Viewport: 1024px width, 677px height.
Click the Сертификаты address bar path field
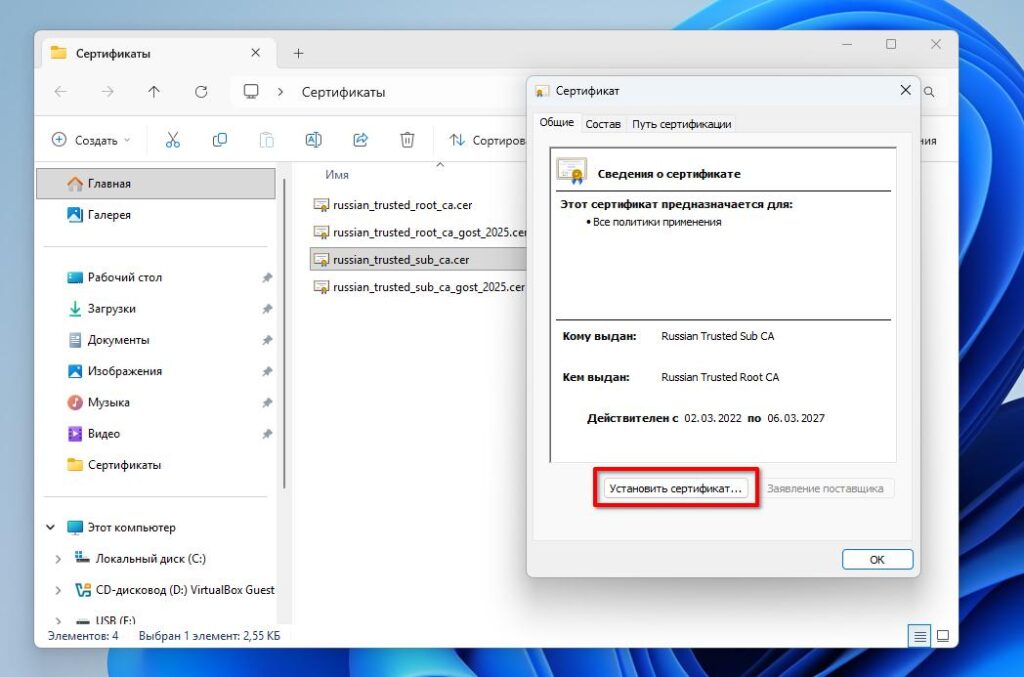(x=343, y=92)
